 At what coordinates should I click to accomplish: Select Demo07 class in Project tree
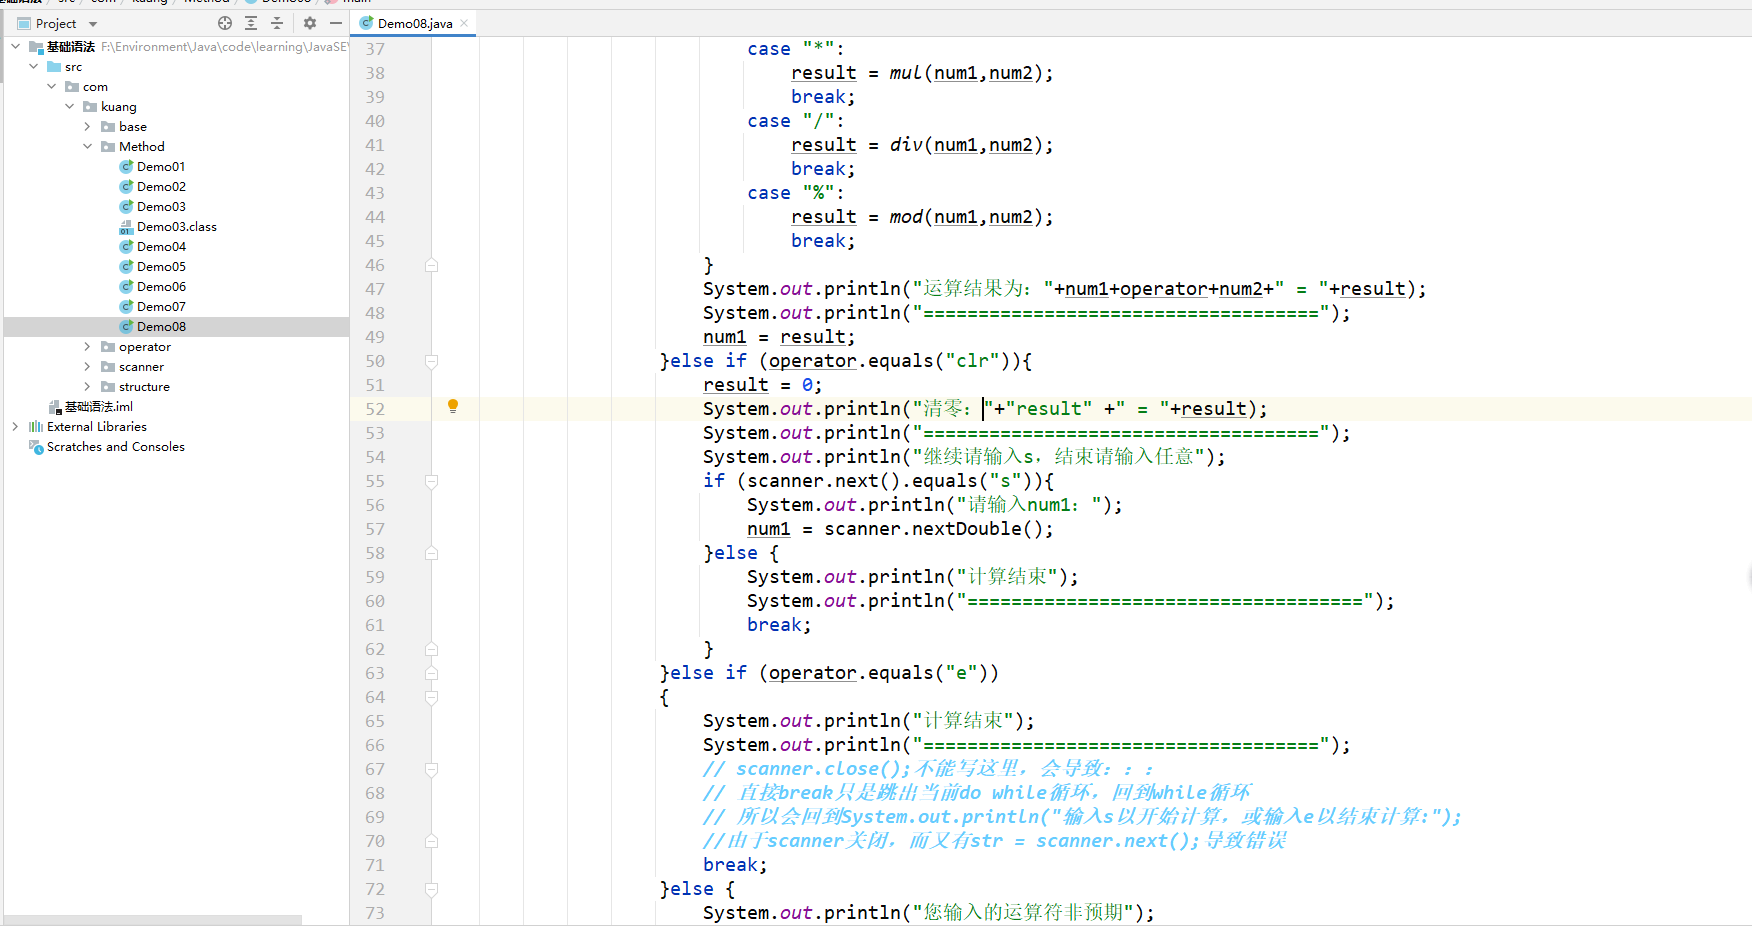[x=161, y=307]
